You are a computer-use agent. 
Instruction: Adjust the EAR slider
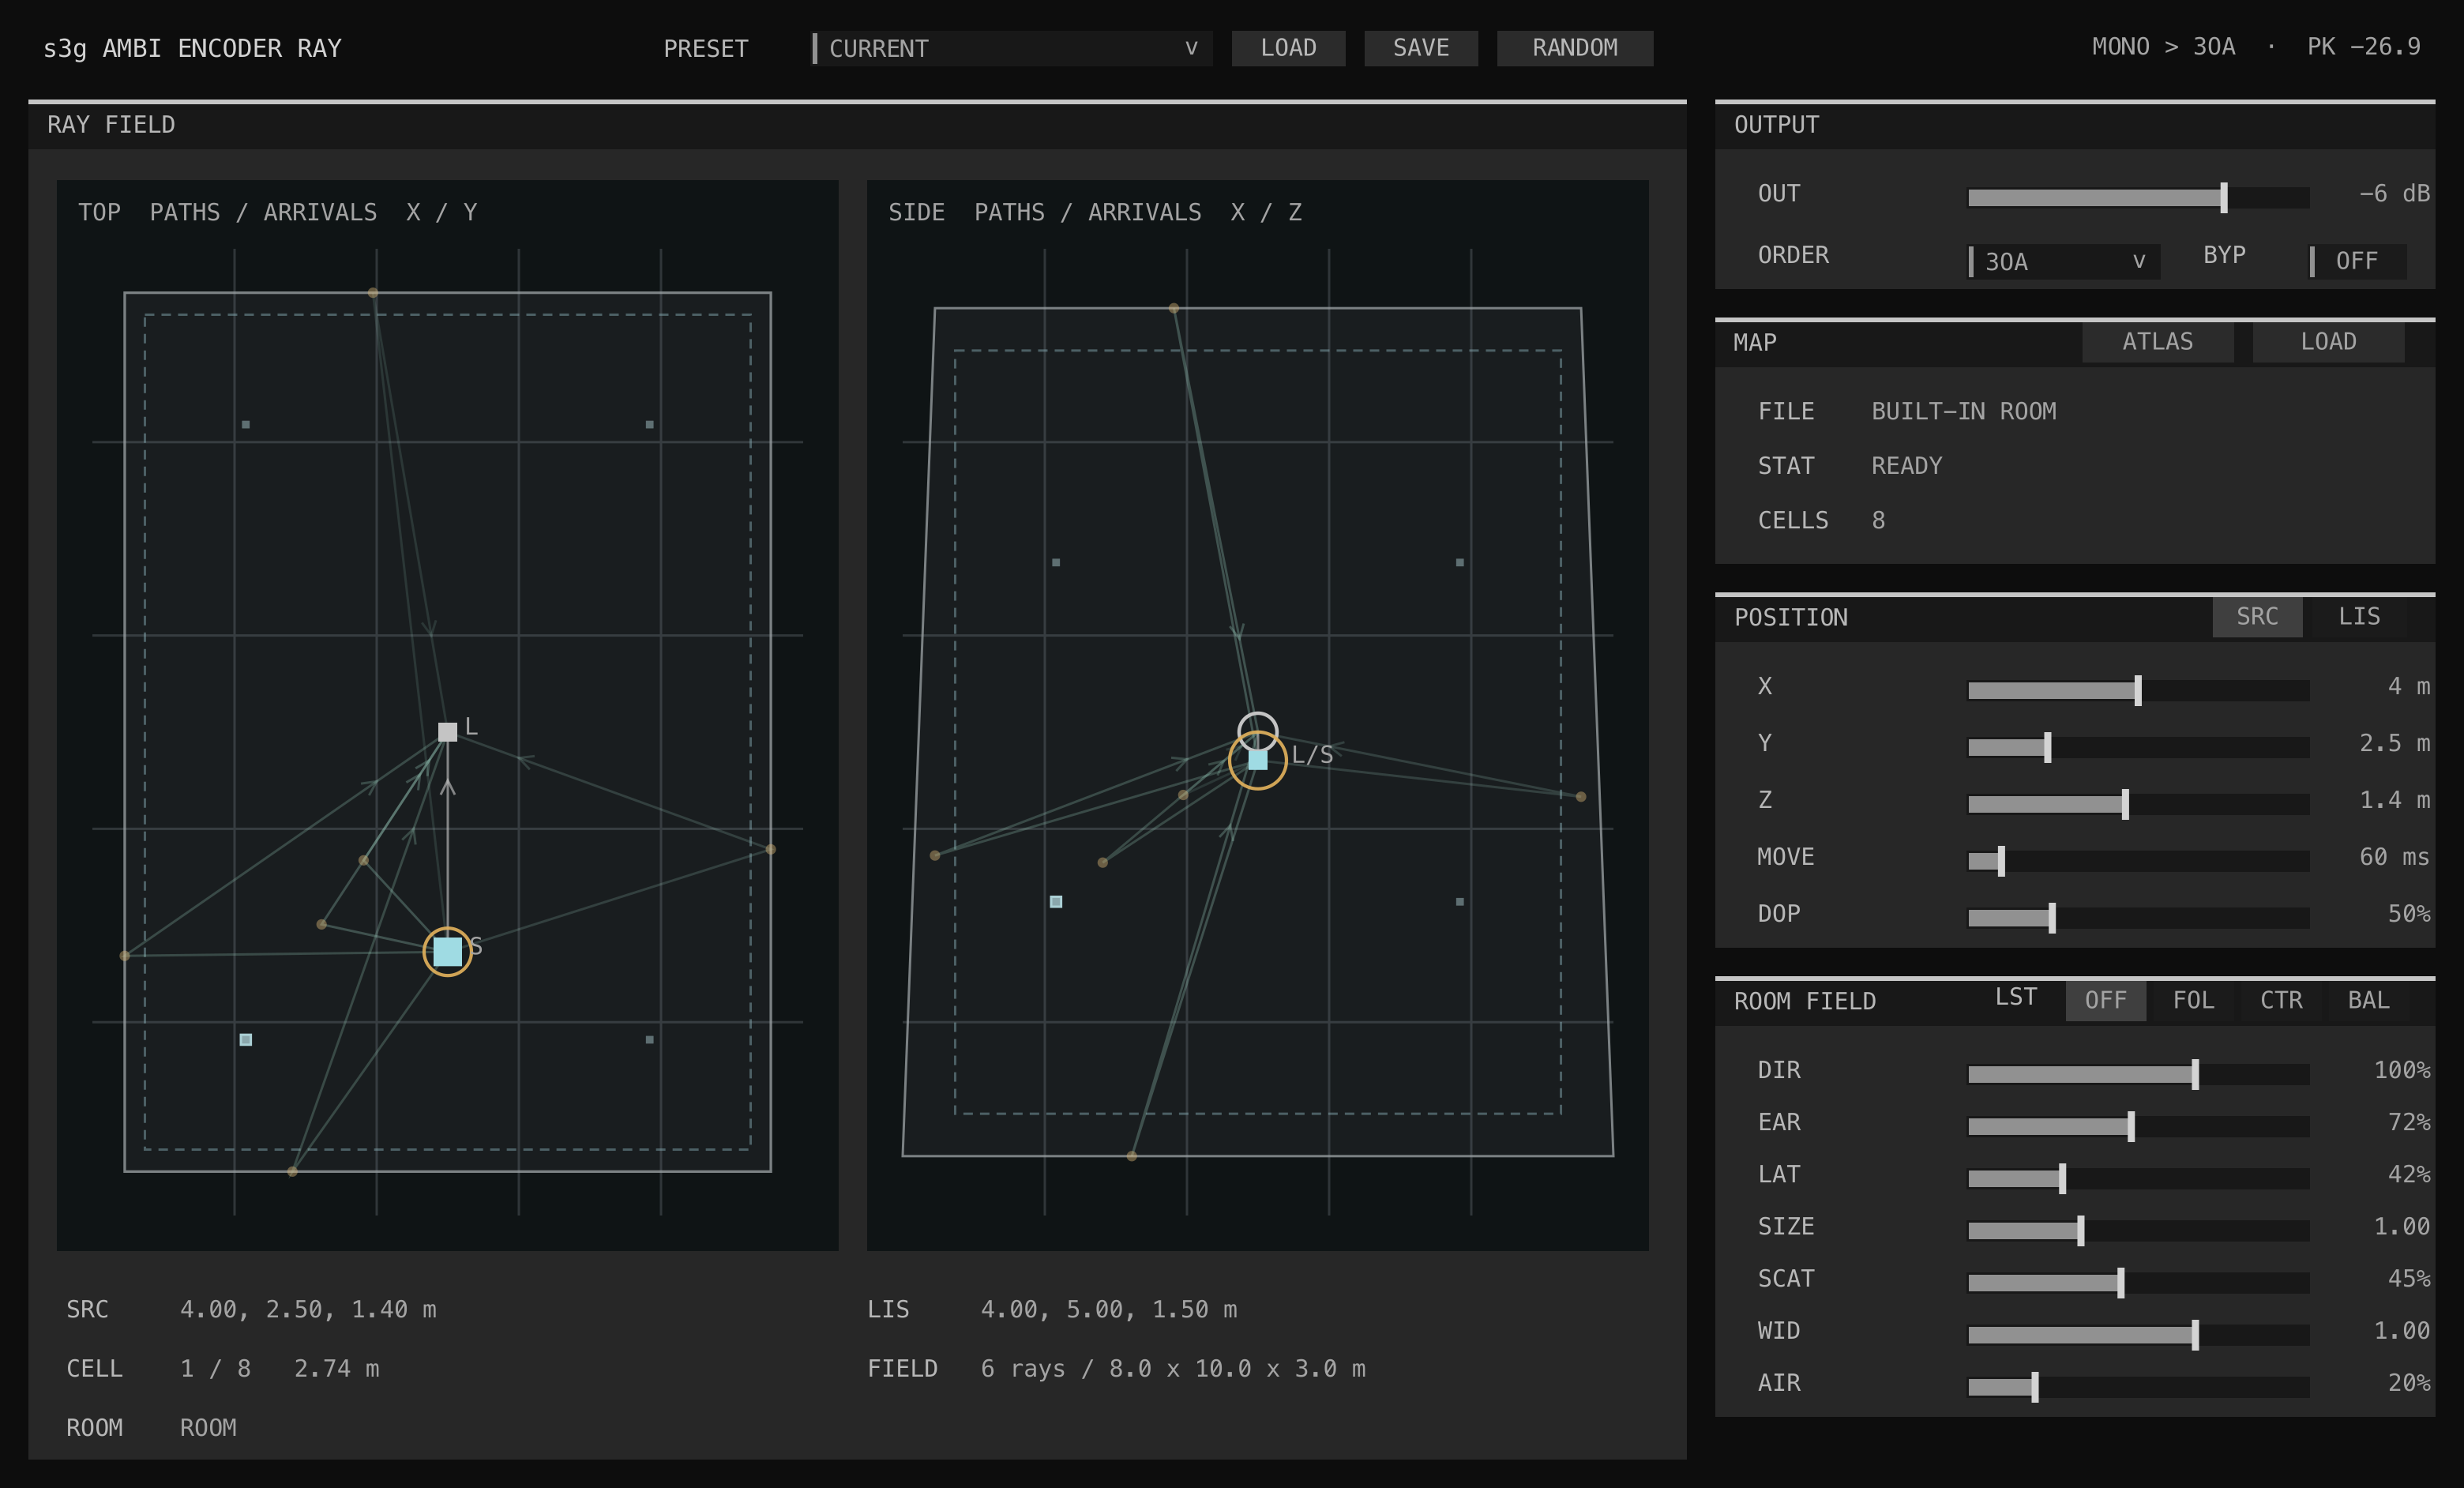coord(2138,1126)
